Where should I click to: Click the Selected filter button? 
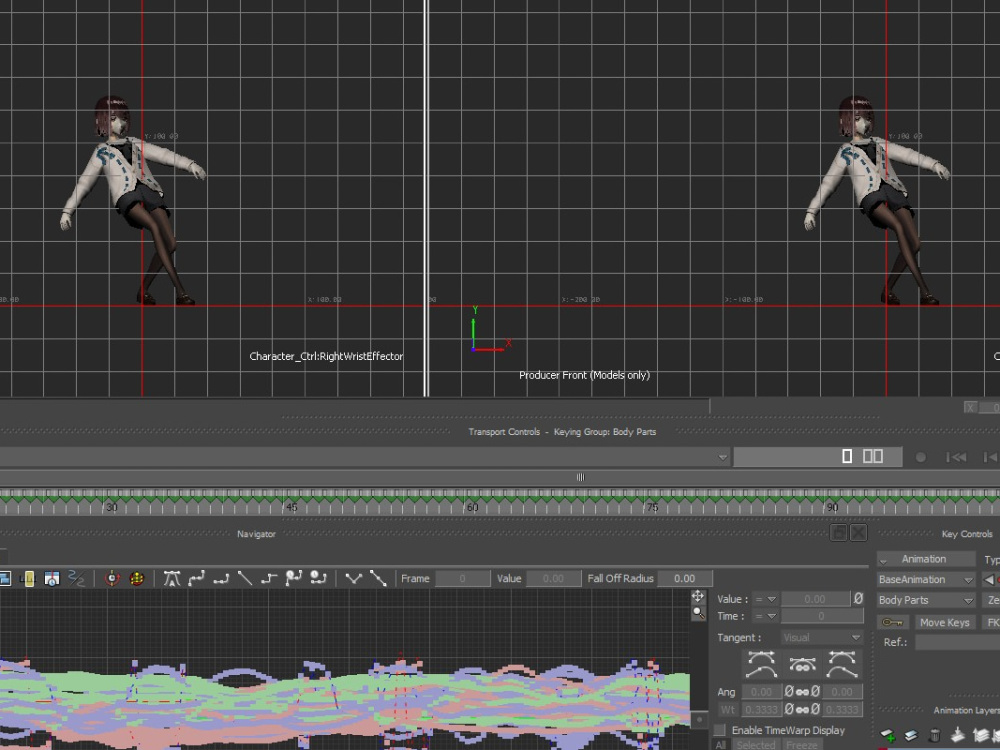coord(756,745)
